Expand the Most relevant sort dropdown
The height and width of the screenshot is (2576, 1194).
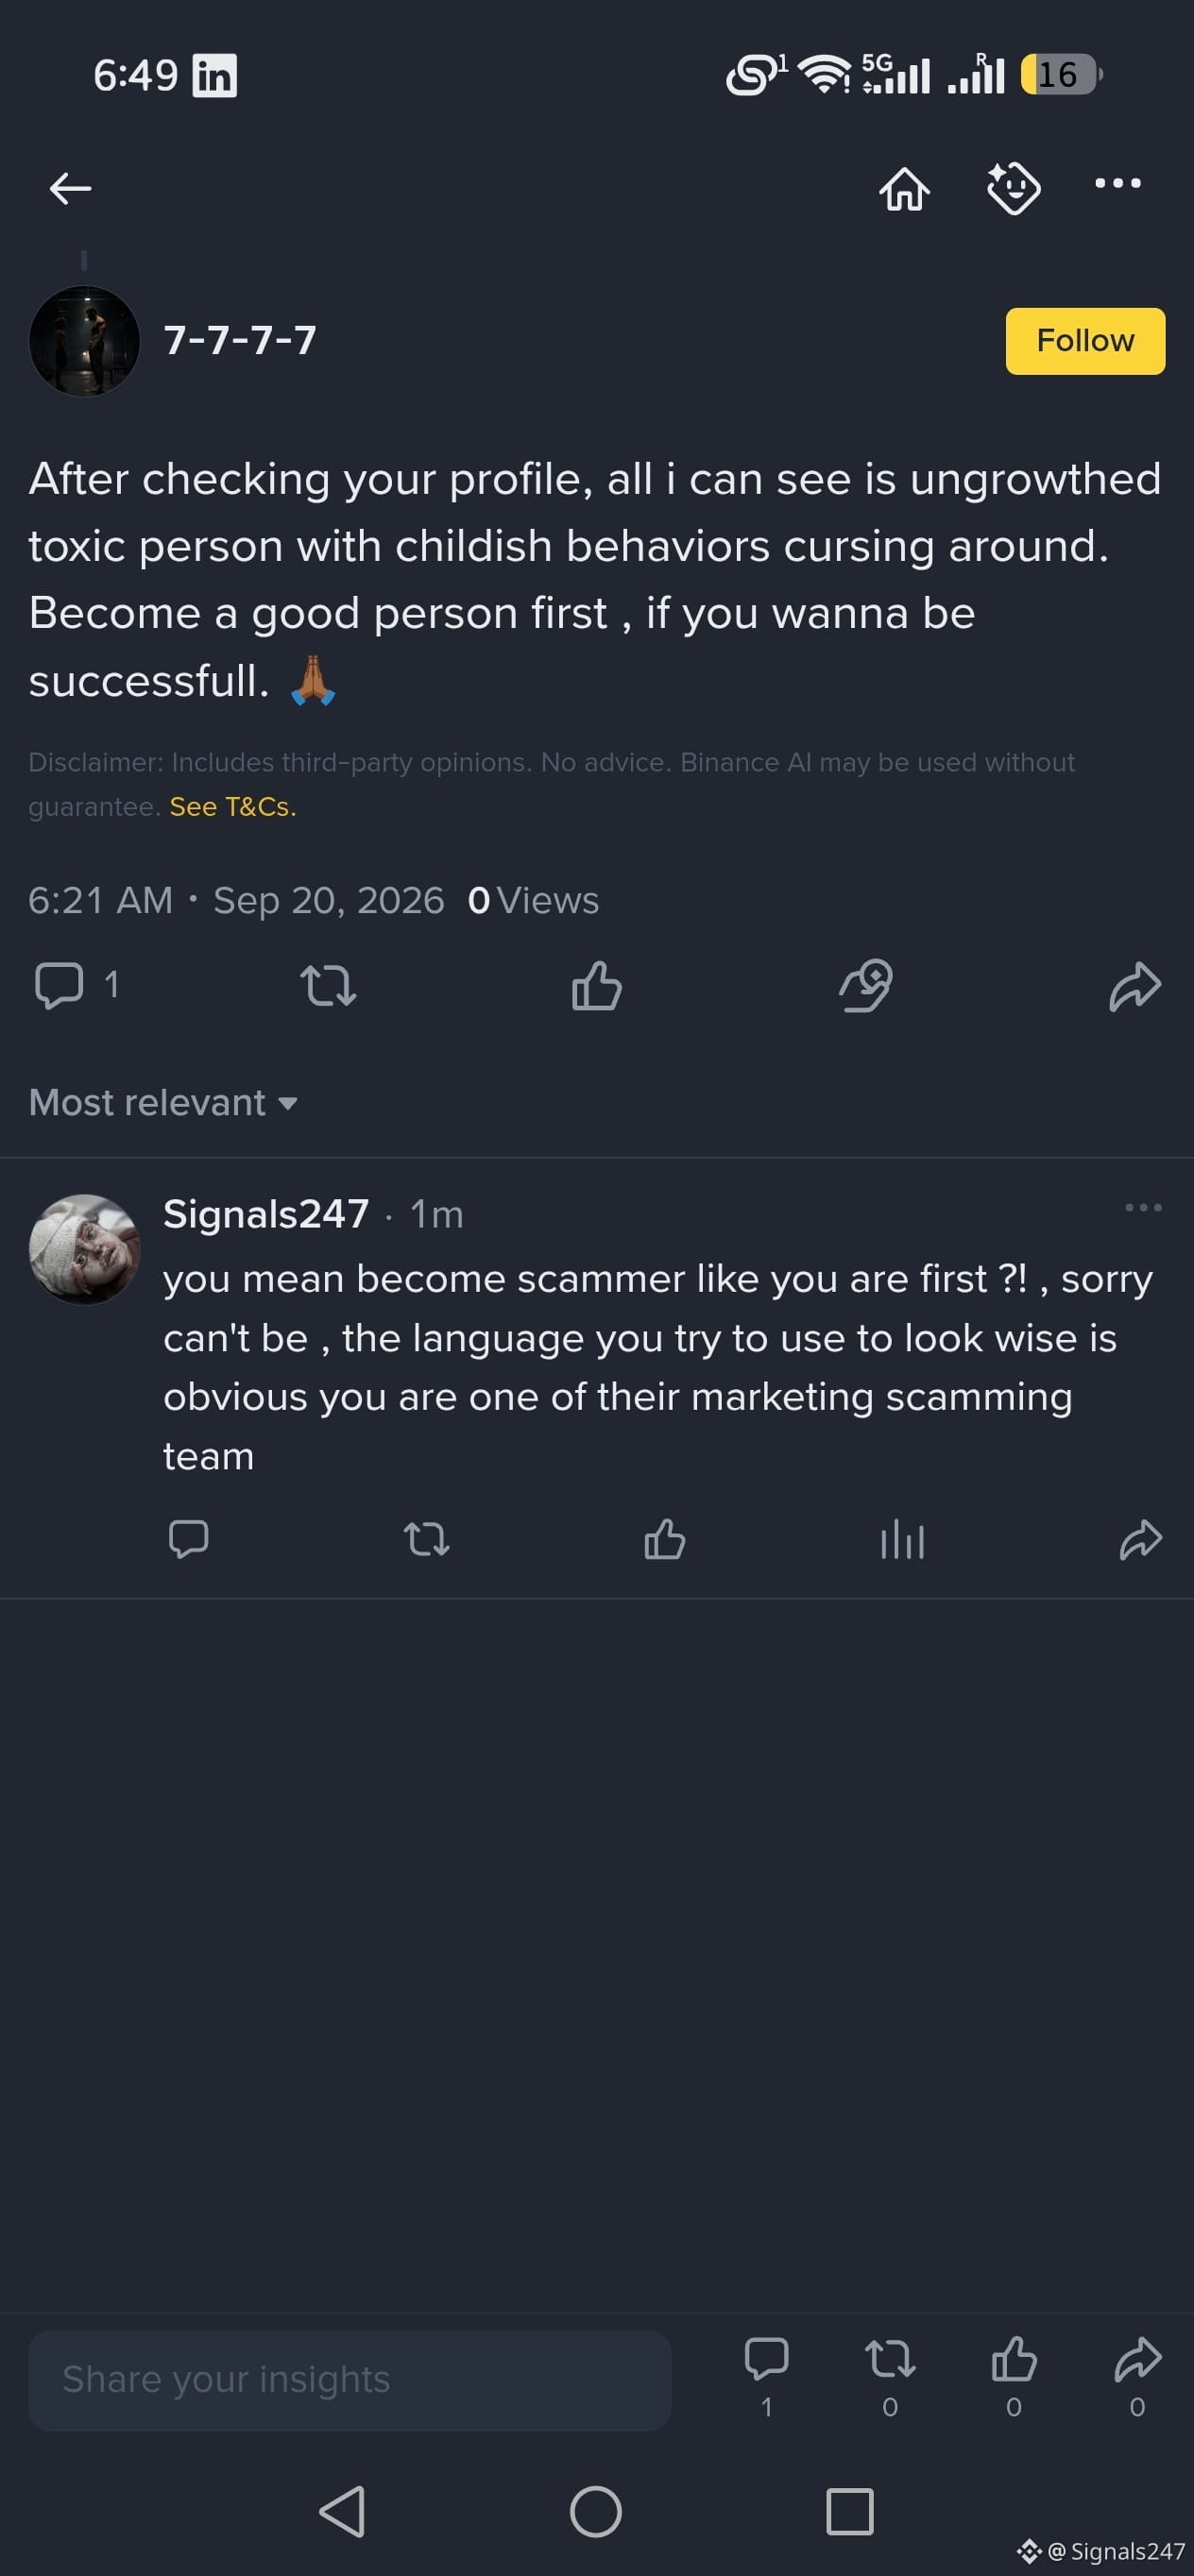[163, 1102]
